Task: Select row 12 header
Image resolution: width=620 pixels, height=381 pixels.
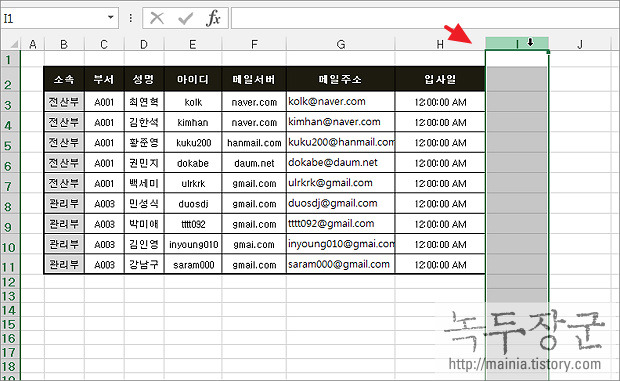Action: (x=10, y=282)
